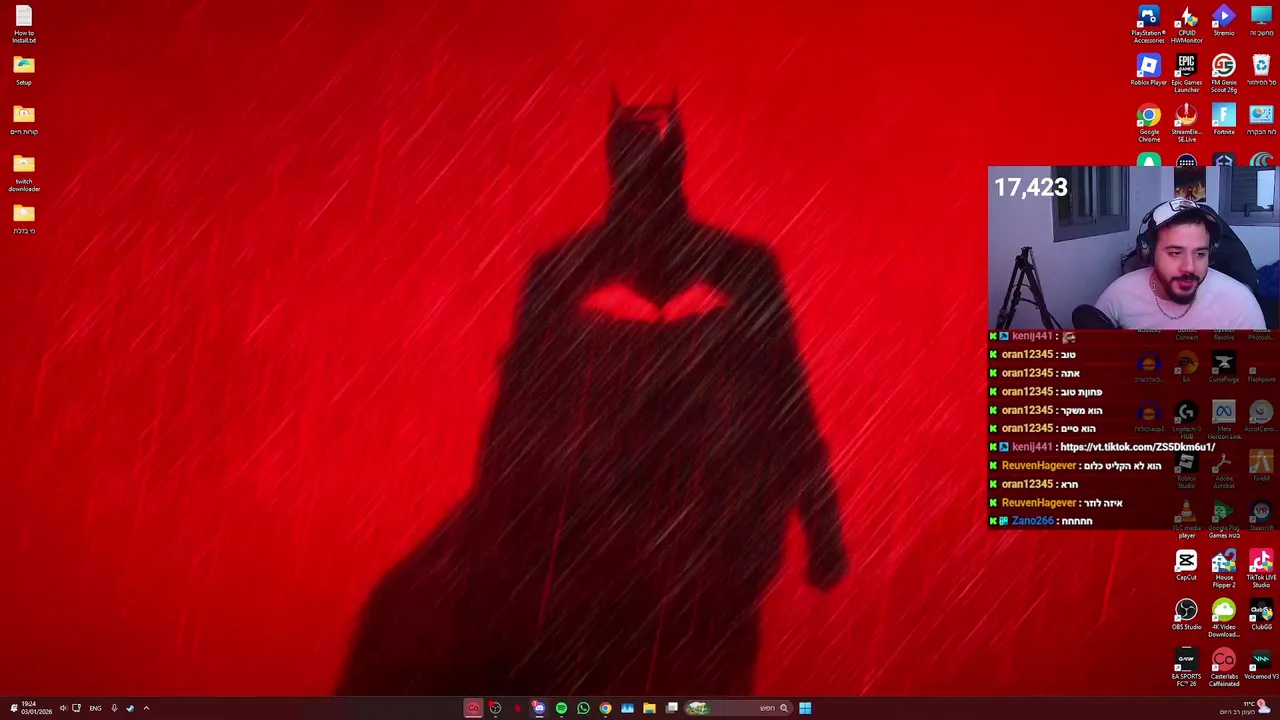
Task: Open the CapCut shortcut
Action: point(1186,566)
